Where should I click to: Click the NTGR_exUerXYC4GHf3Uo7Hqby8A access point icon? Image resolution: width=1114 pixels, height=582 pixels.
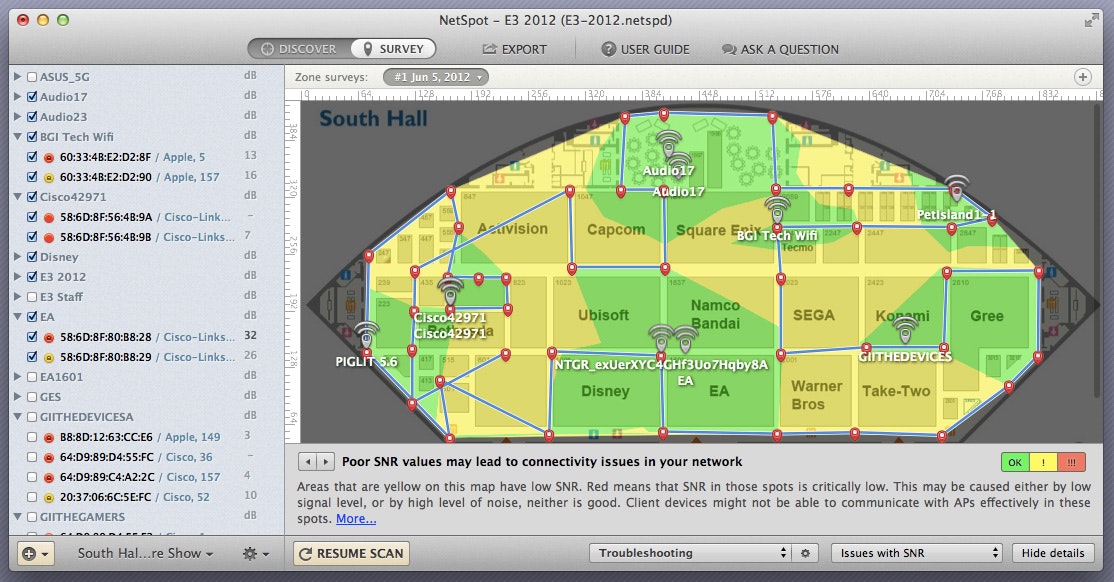pyautogui.click(x=661, y=338)
